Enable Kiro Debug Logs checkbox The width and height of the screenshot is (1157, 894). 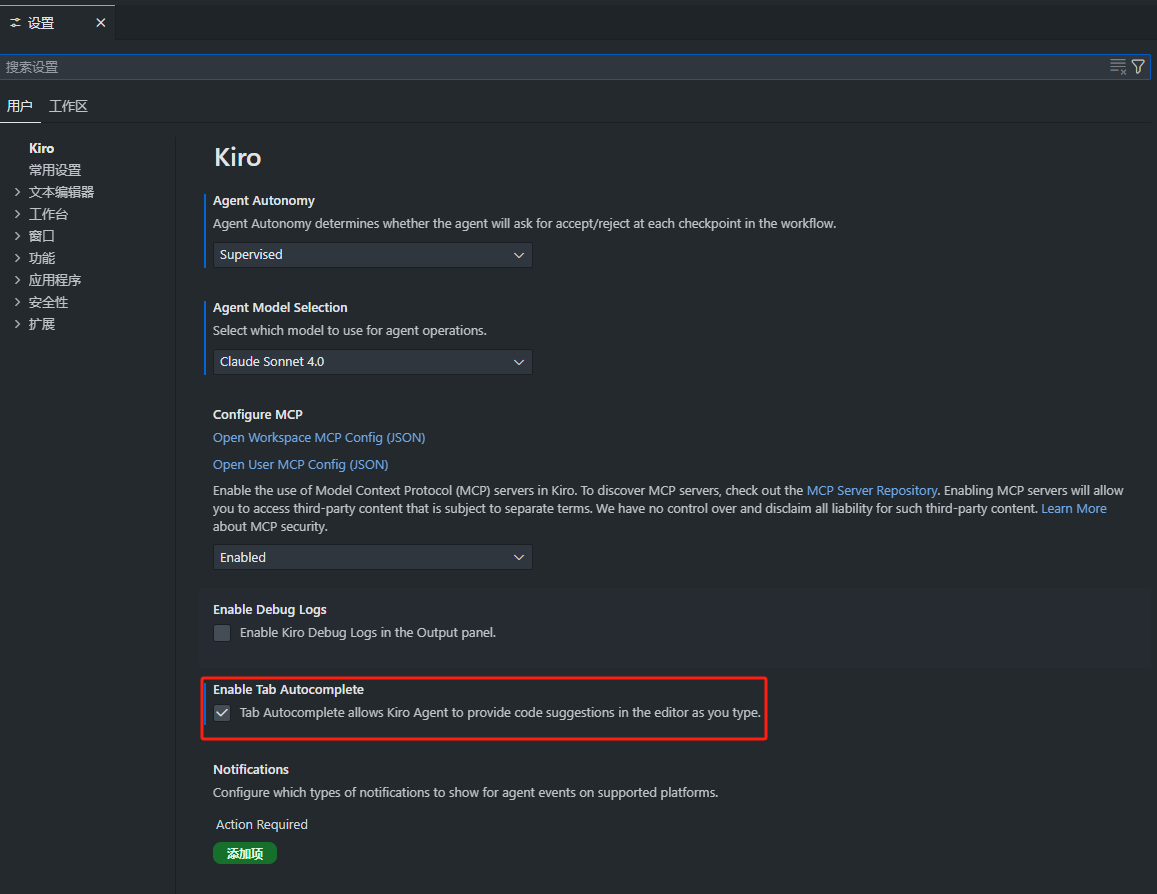coord(221,633)
